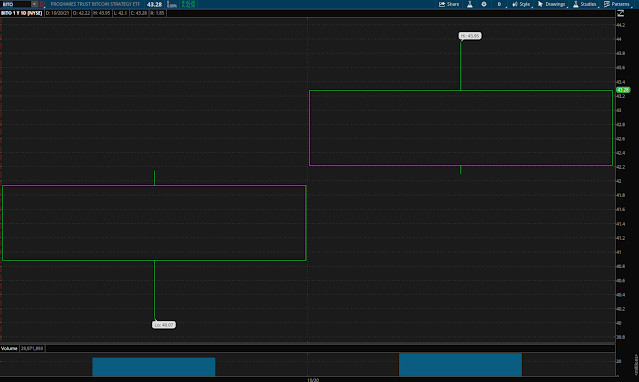Click the Hi: 43.95 price bubble
The image size is (639, 382).
click(470, 36)
